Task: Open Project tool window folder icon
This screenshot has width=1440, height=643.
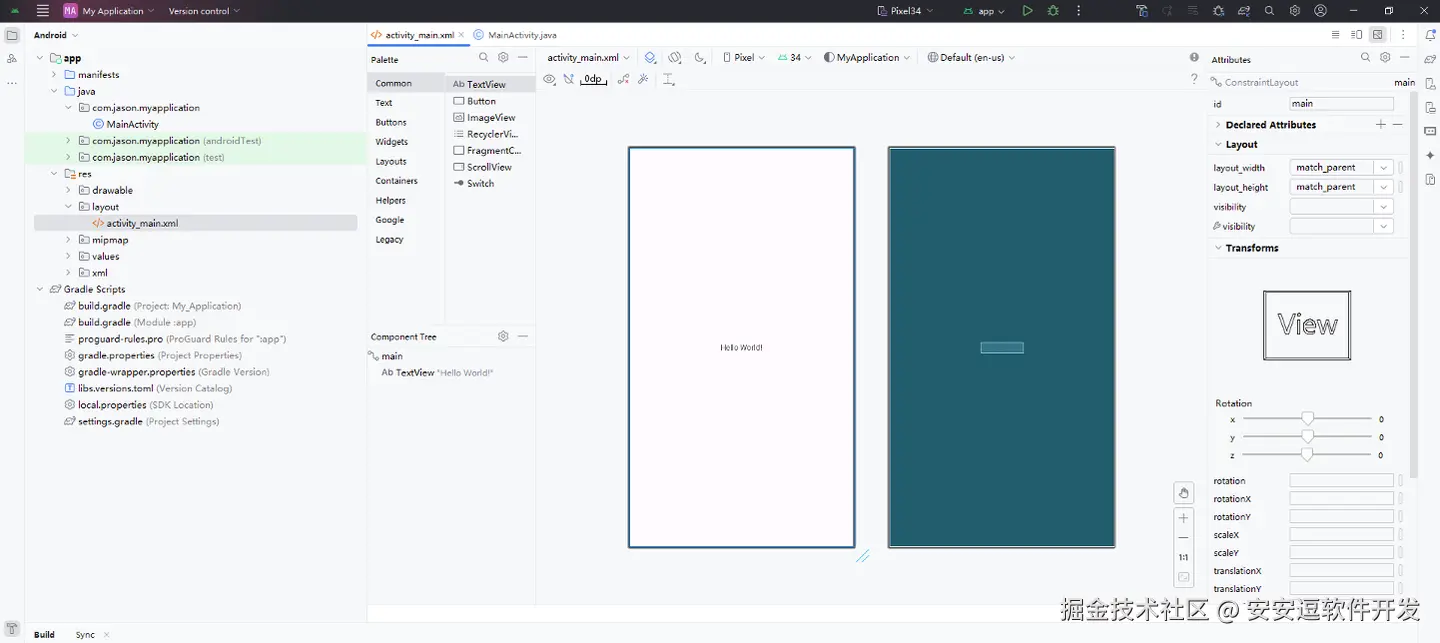Action: (12, 35)
